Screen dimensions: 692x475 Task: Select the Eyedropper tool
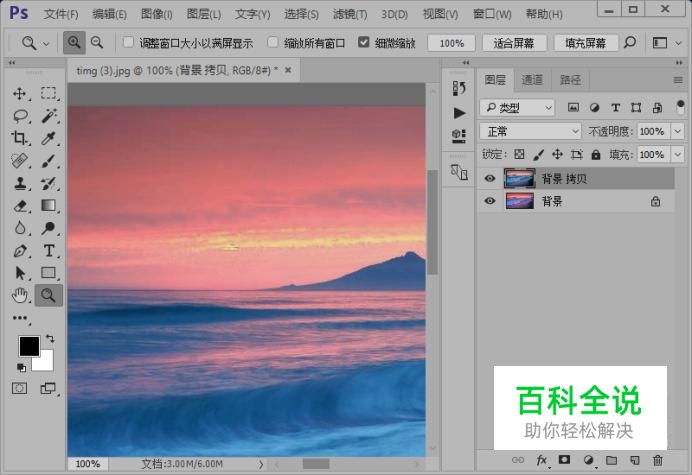pos(48,138)
